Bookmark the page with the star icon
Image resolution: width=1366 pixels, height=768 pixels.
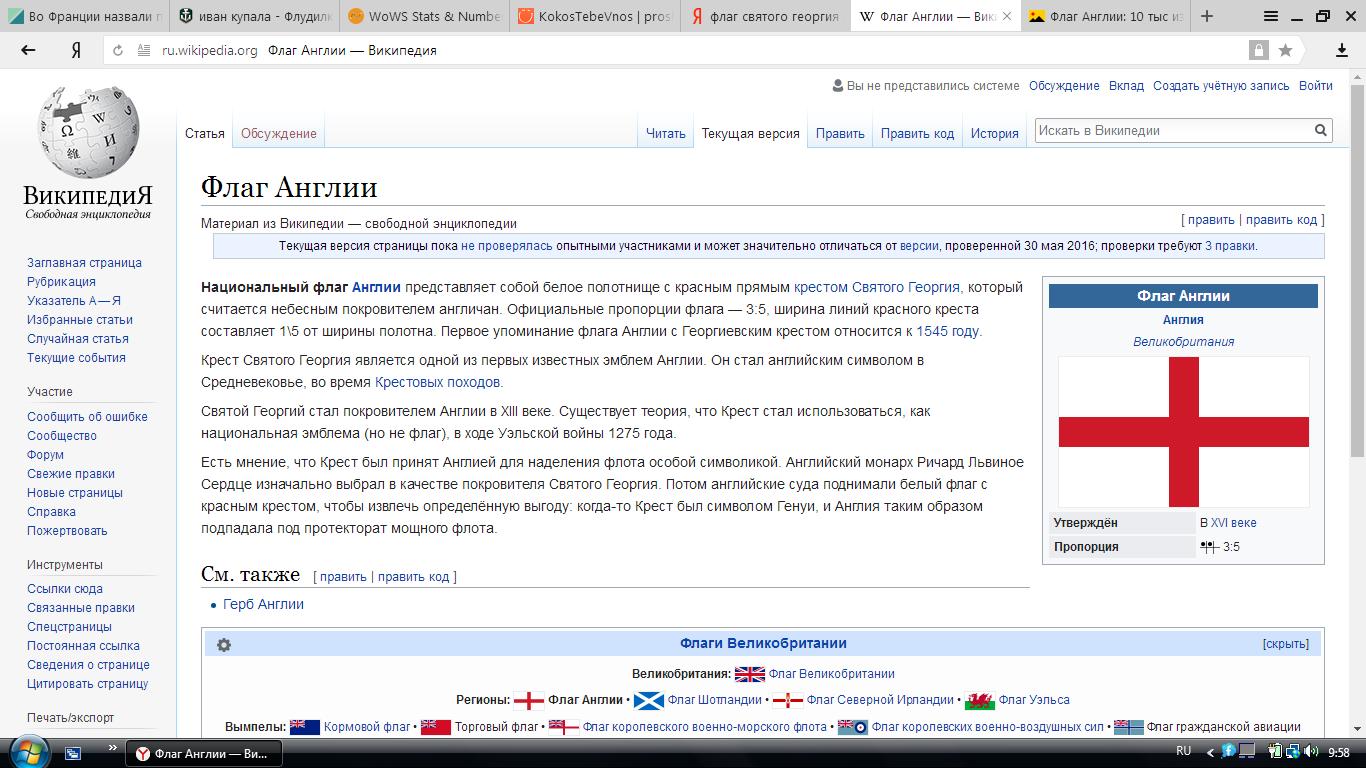1285,50
